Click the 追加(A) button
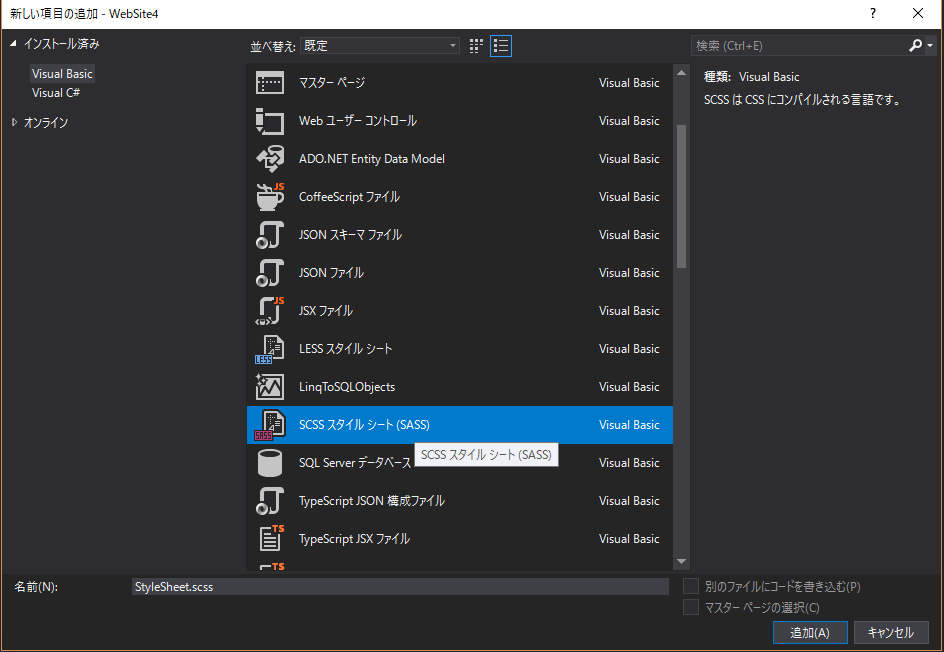The image size is (944, 652). point(810,632)
